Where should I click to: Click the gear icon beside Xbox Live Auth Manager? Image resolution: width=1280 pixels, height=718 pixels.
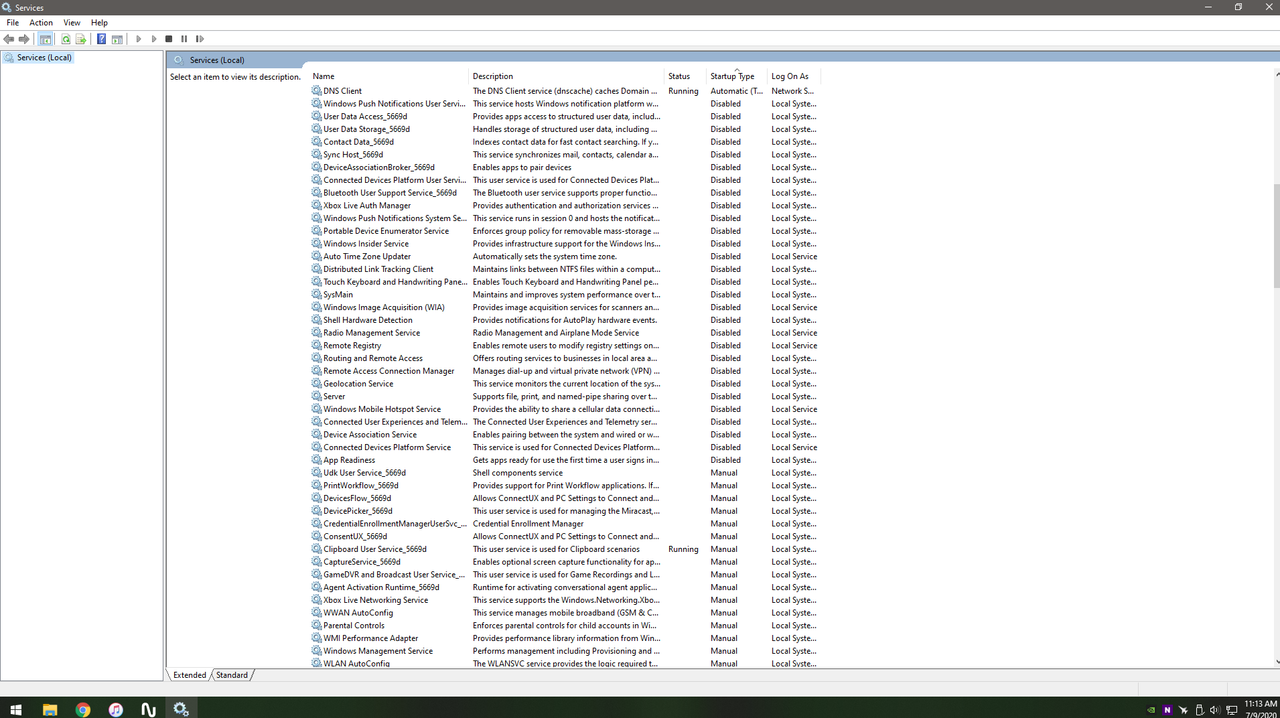pyautogui.click(x=317, y=205)
